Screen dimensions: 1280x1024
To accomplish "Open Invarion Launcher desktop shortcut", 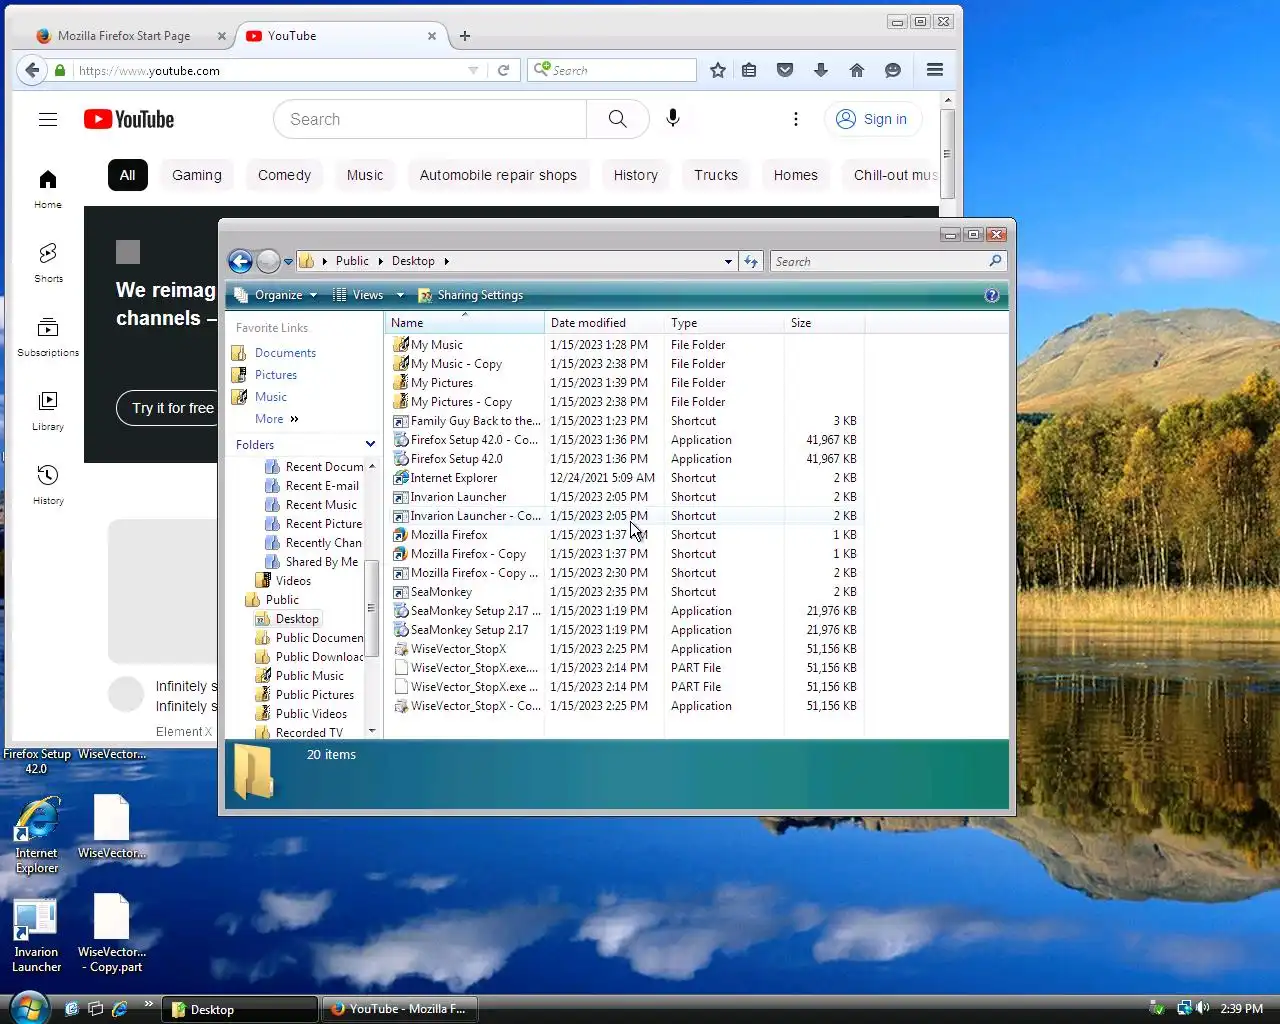I will point(37,935).
